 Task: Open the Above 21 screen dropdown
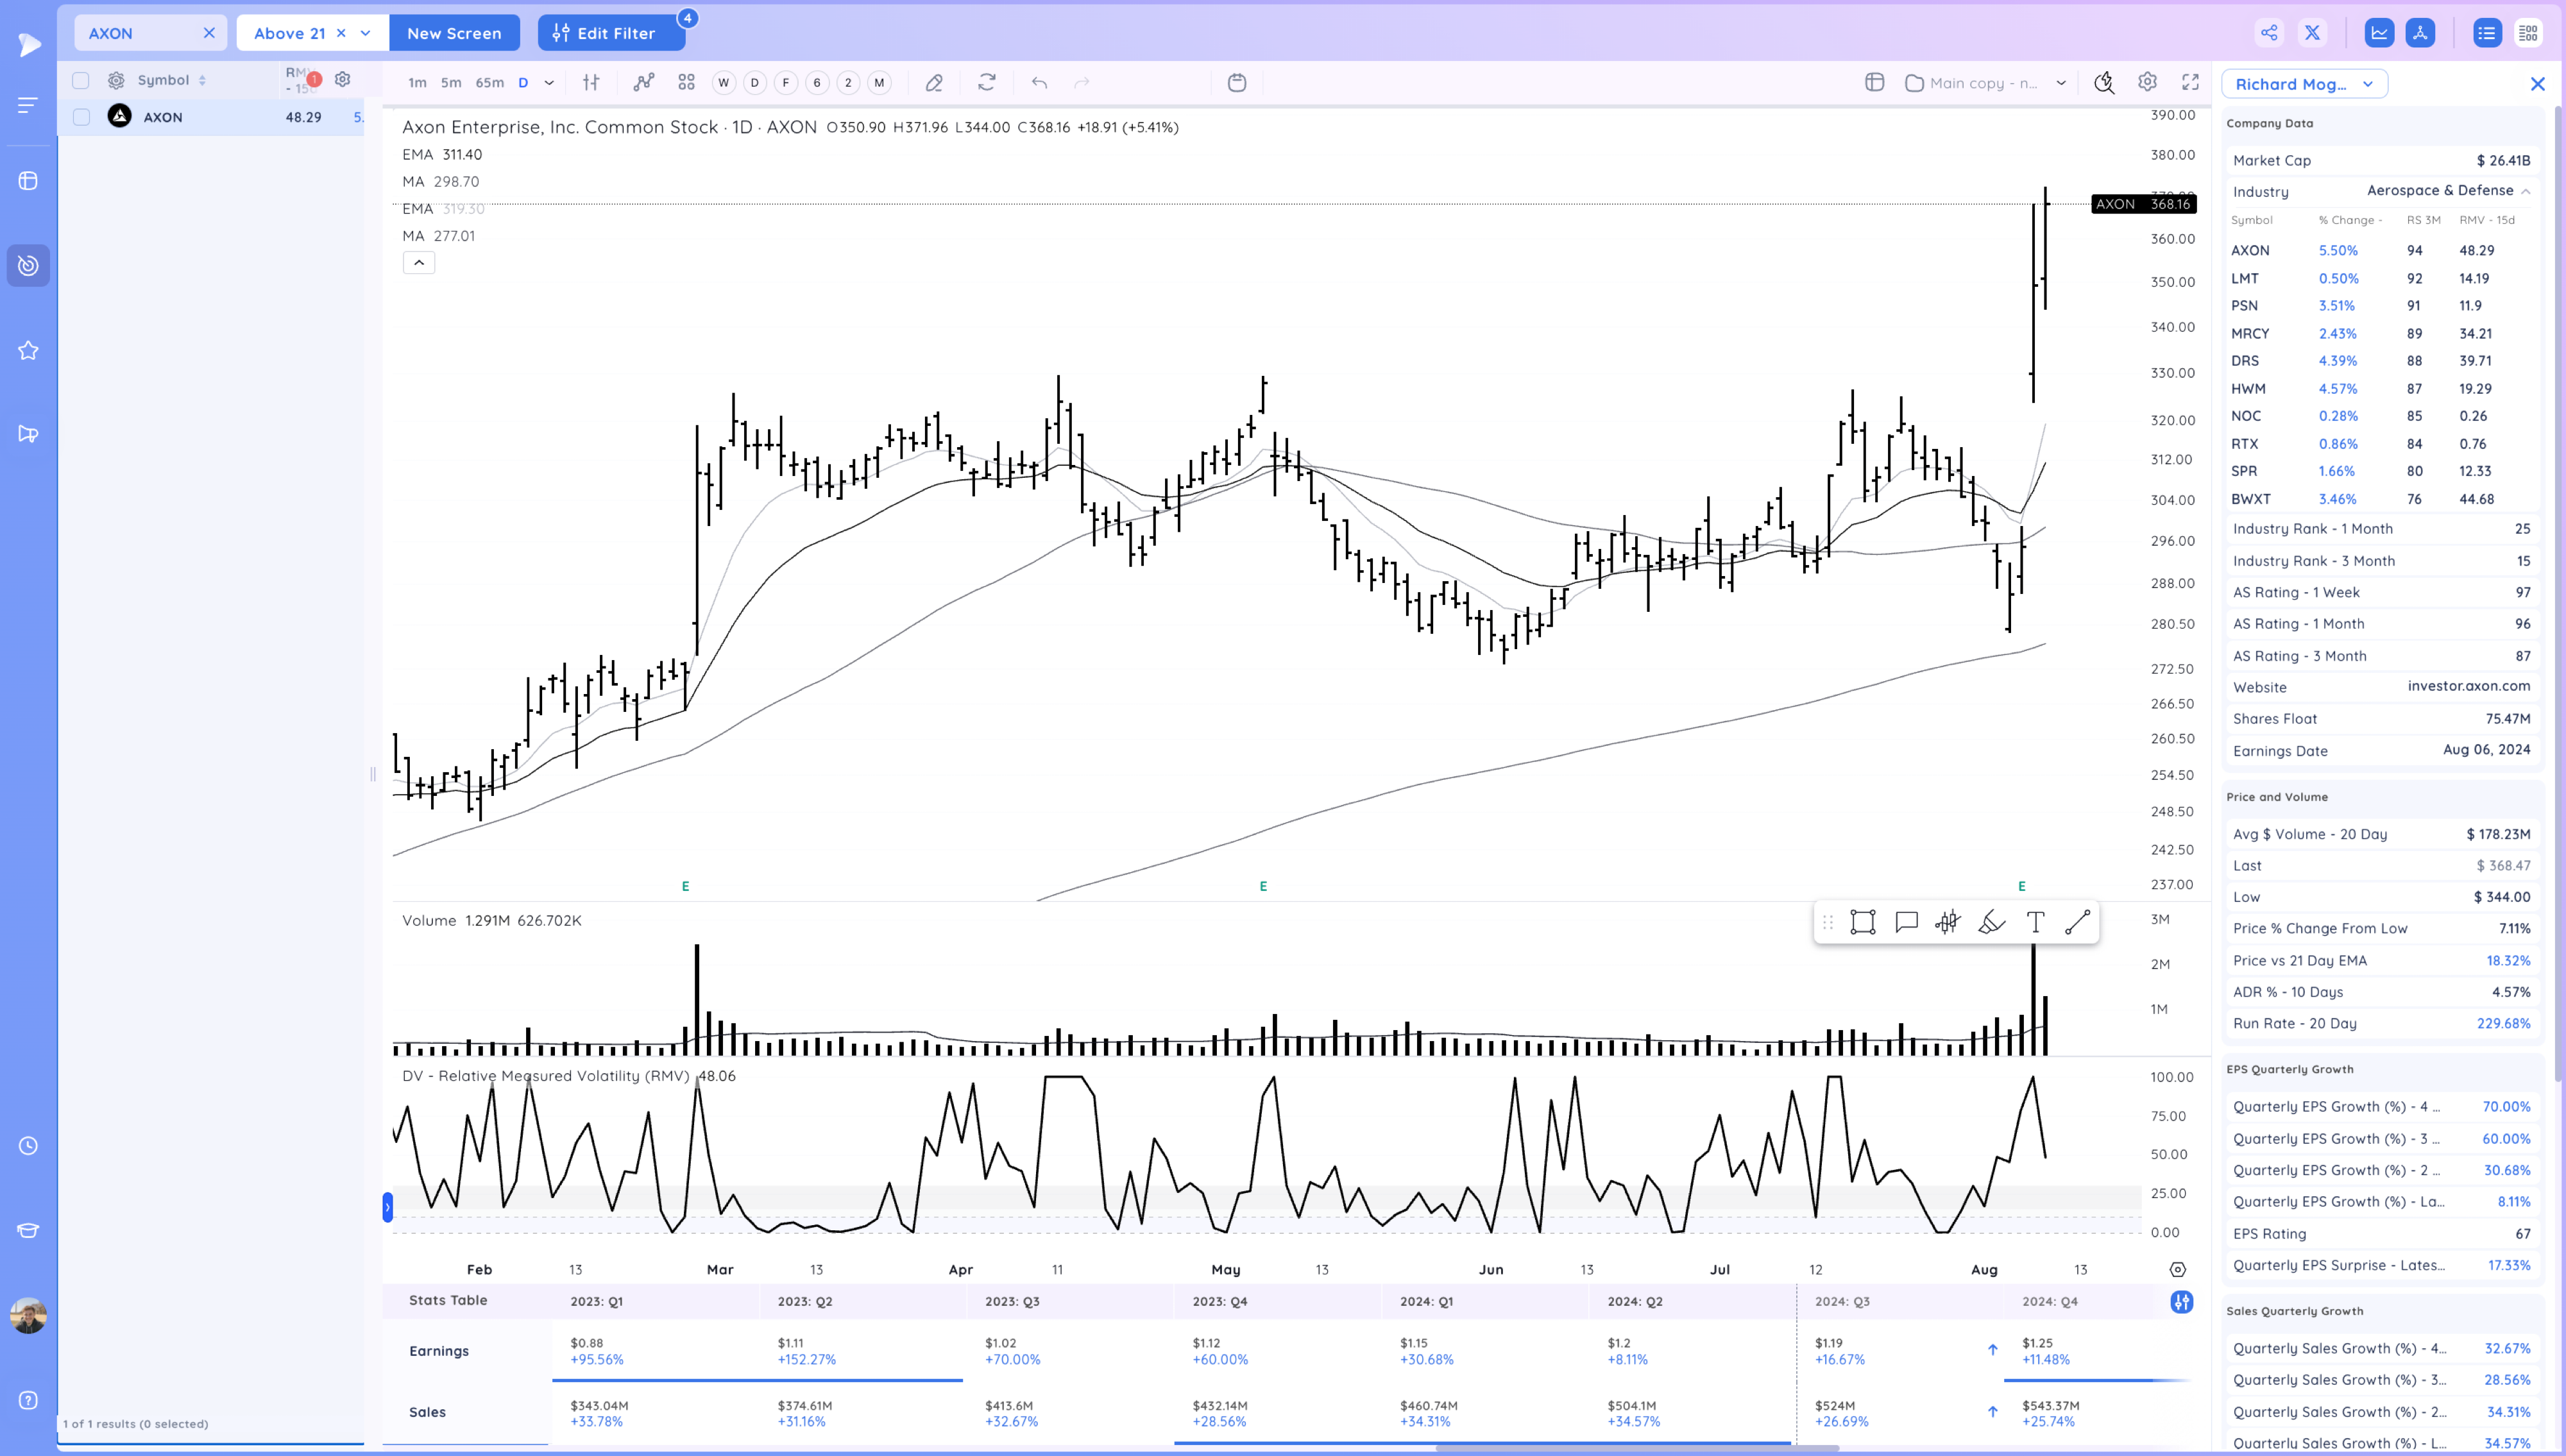[x=366, y=33]
